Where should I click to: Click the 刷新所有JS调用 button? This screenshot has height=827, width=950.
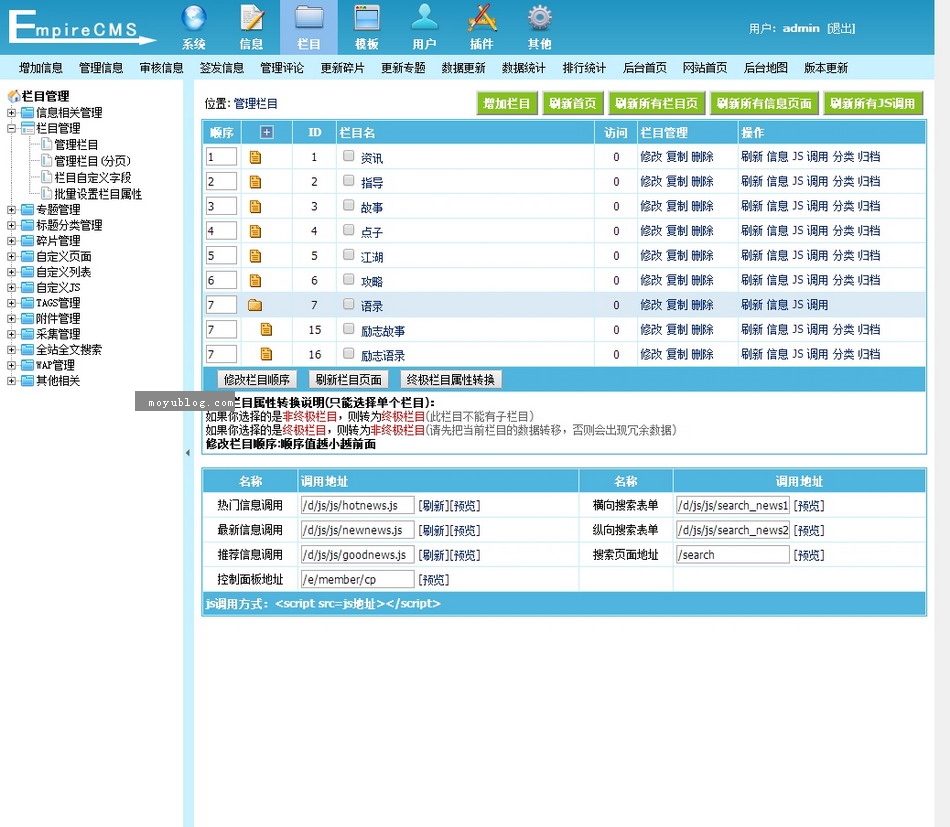(x=873, y=104)
